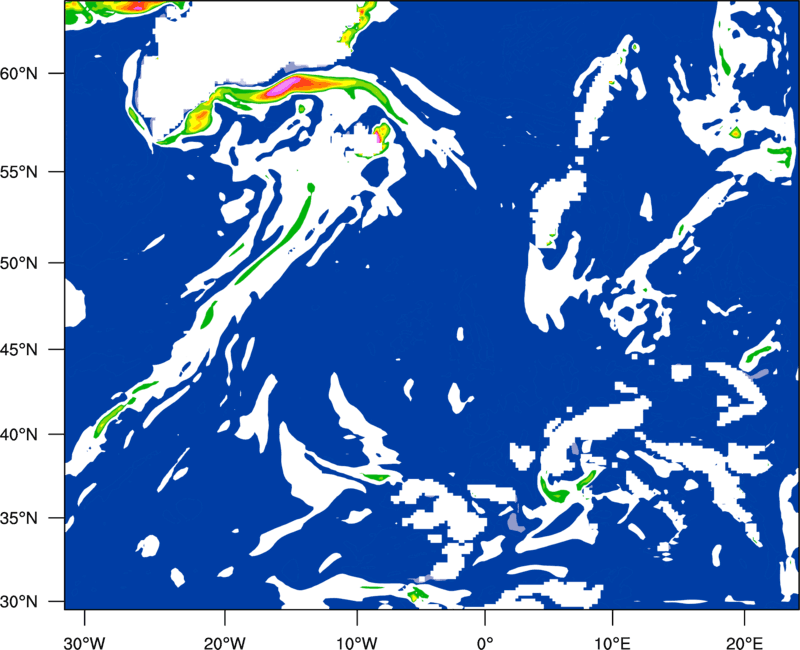This screenshot has height=650, width=800.
Task: Click the 50°N latitude label
Action: click(x=19, y=263)
